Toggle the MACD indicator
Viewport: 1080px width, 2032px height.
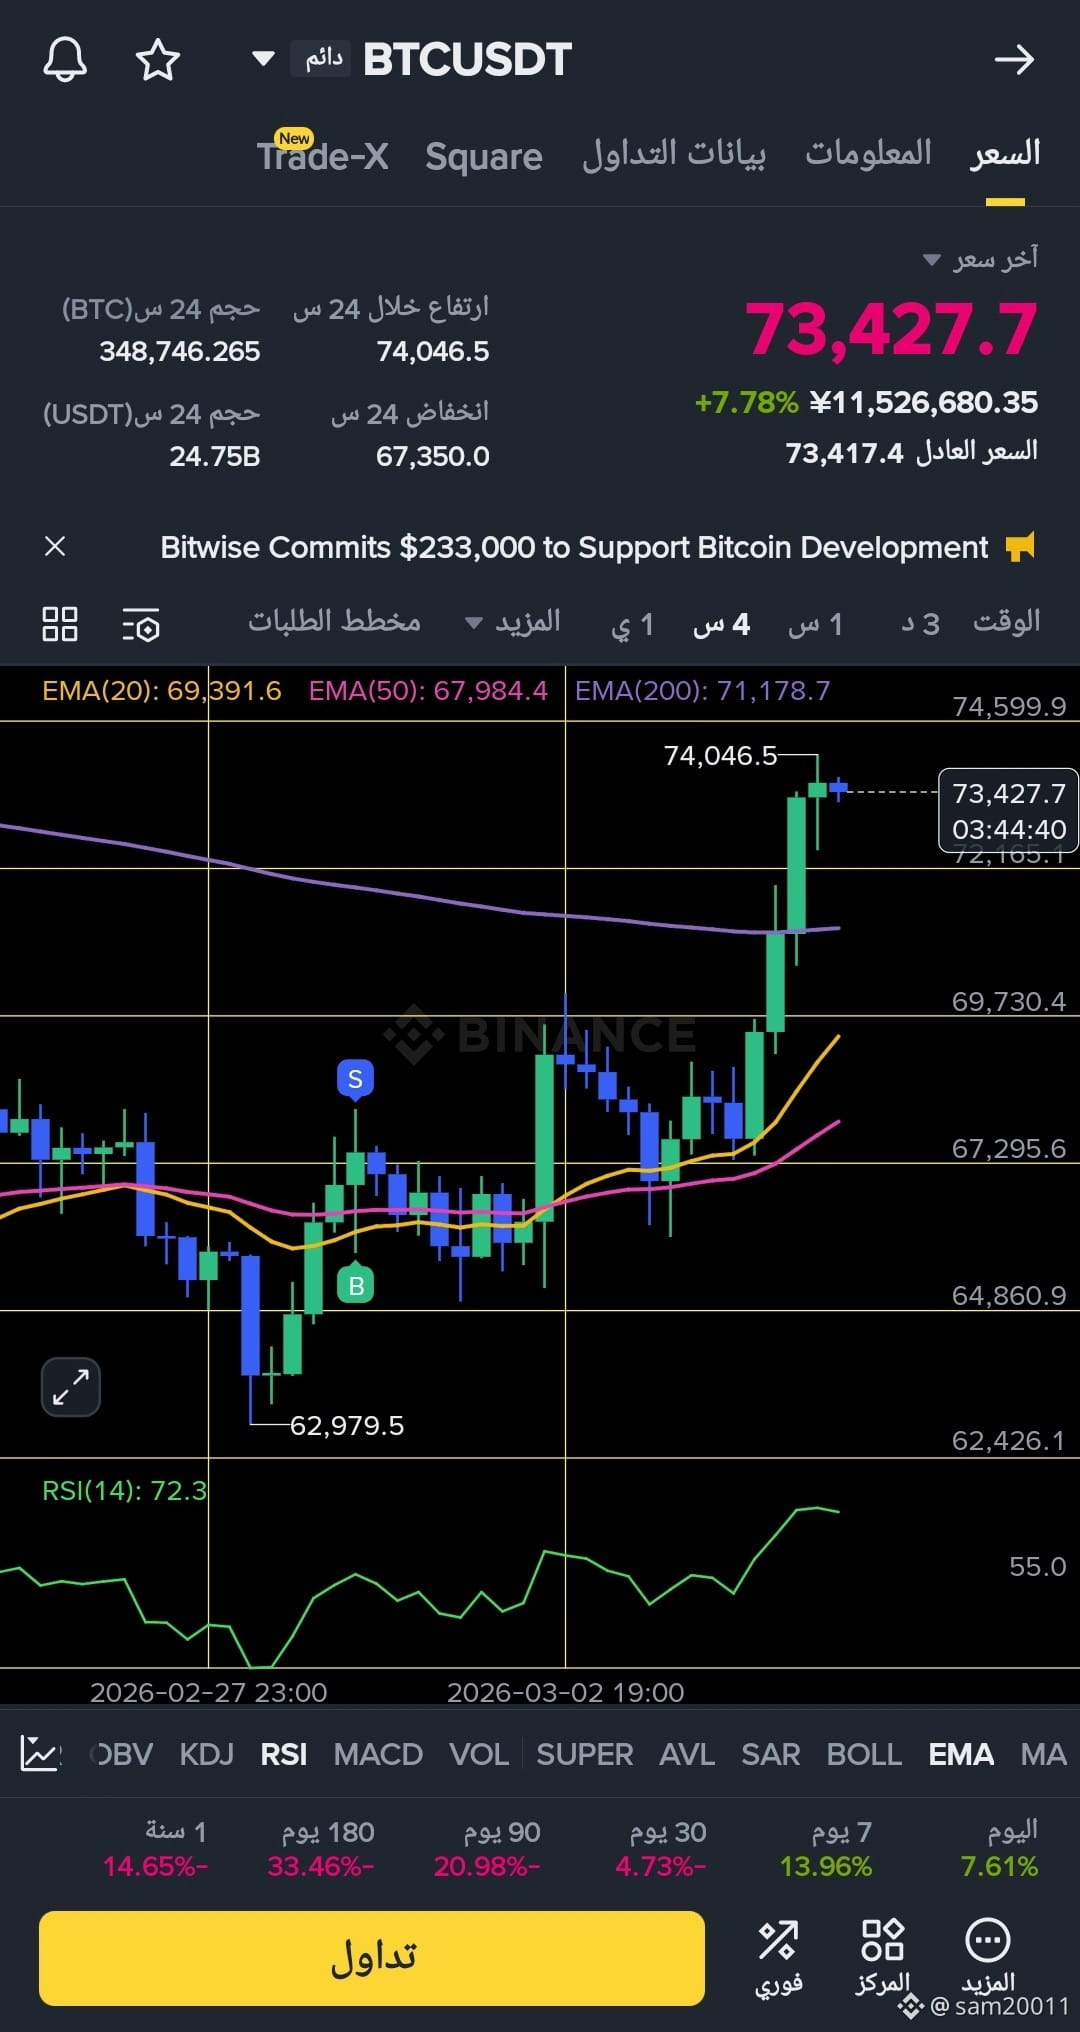tap(378, 1754)
